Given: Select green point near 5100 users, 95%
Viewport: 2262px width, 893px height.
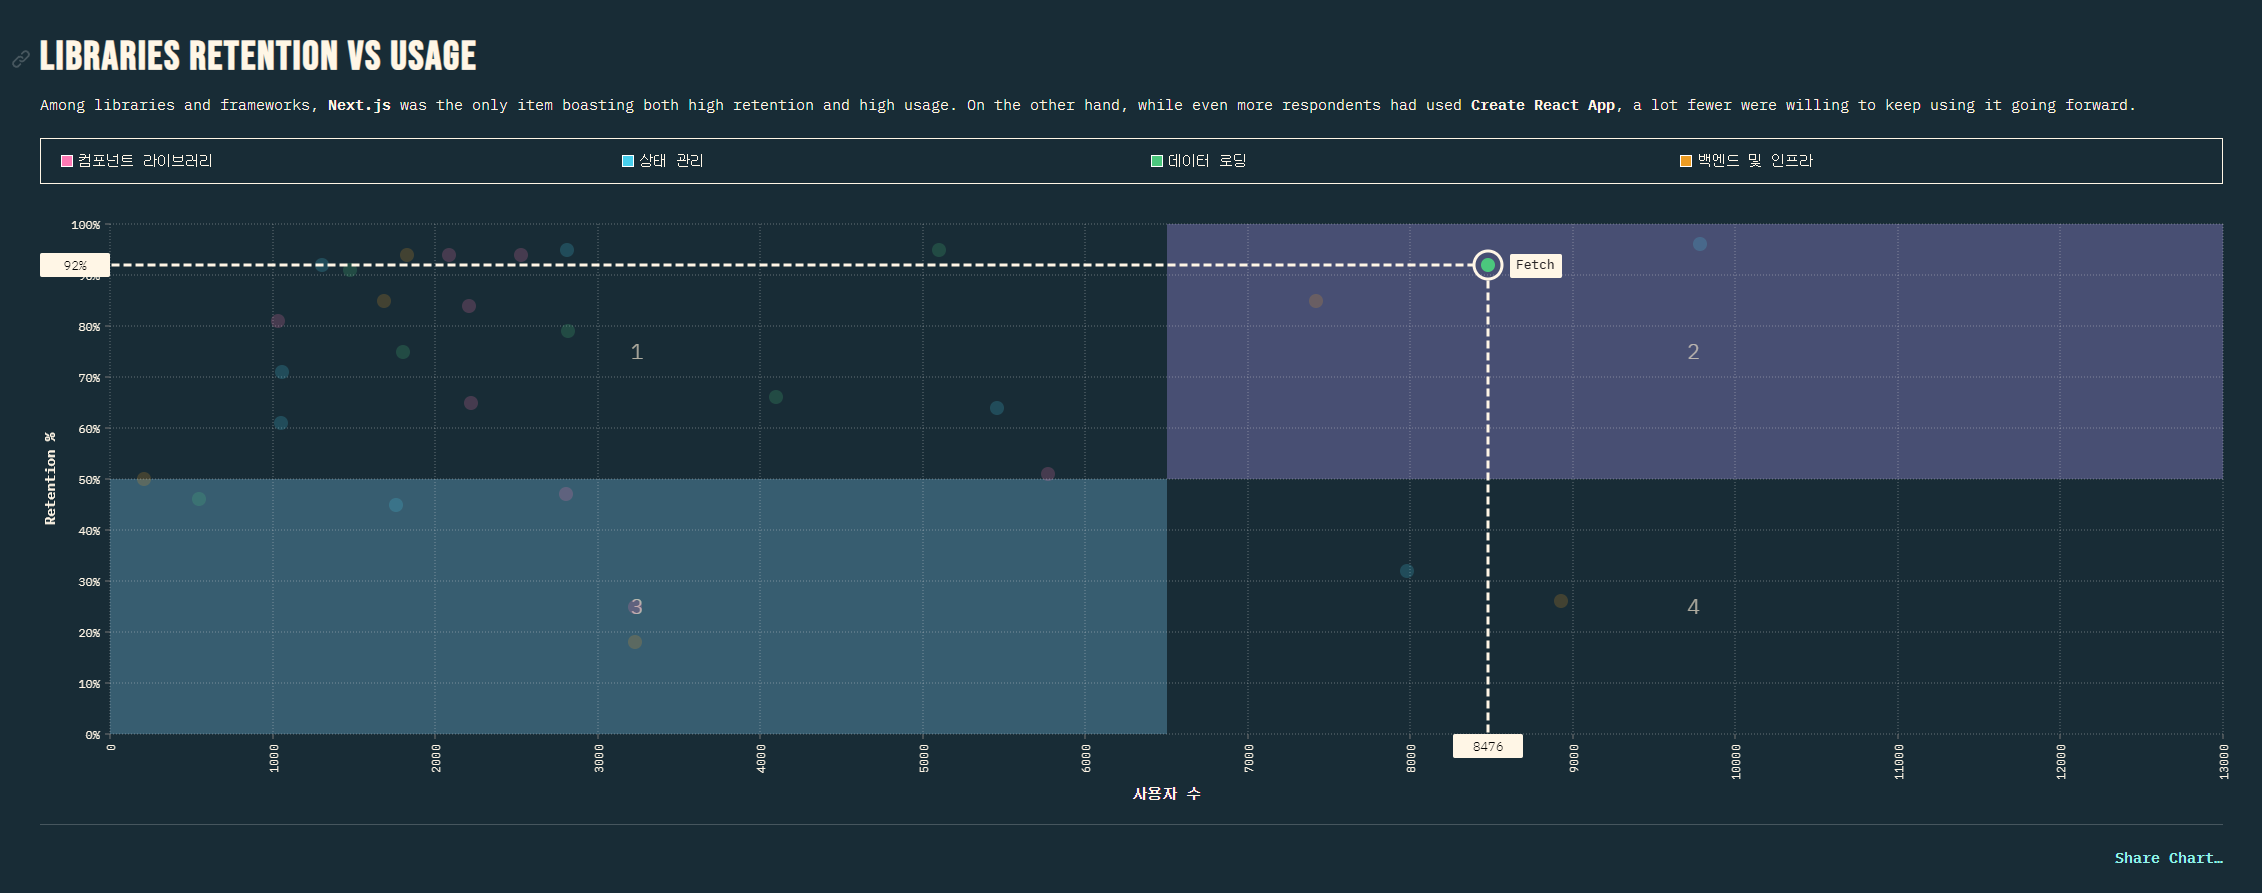Looking at the screenshot, I should [x=939, y=250].
